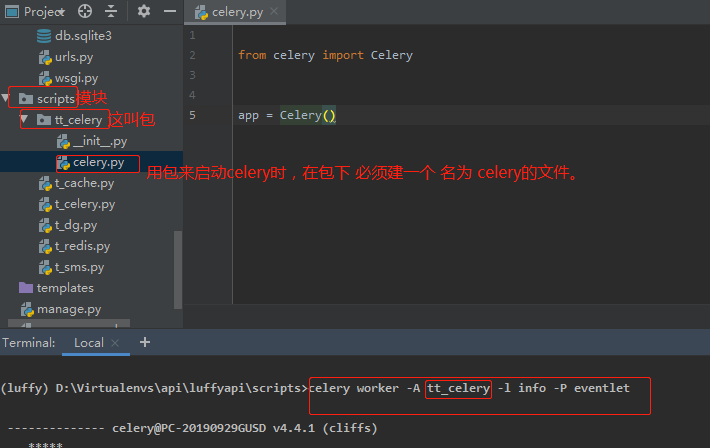Collapse the tt_celery package arrow

coord(25,119)
